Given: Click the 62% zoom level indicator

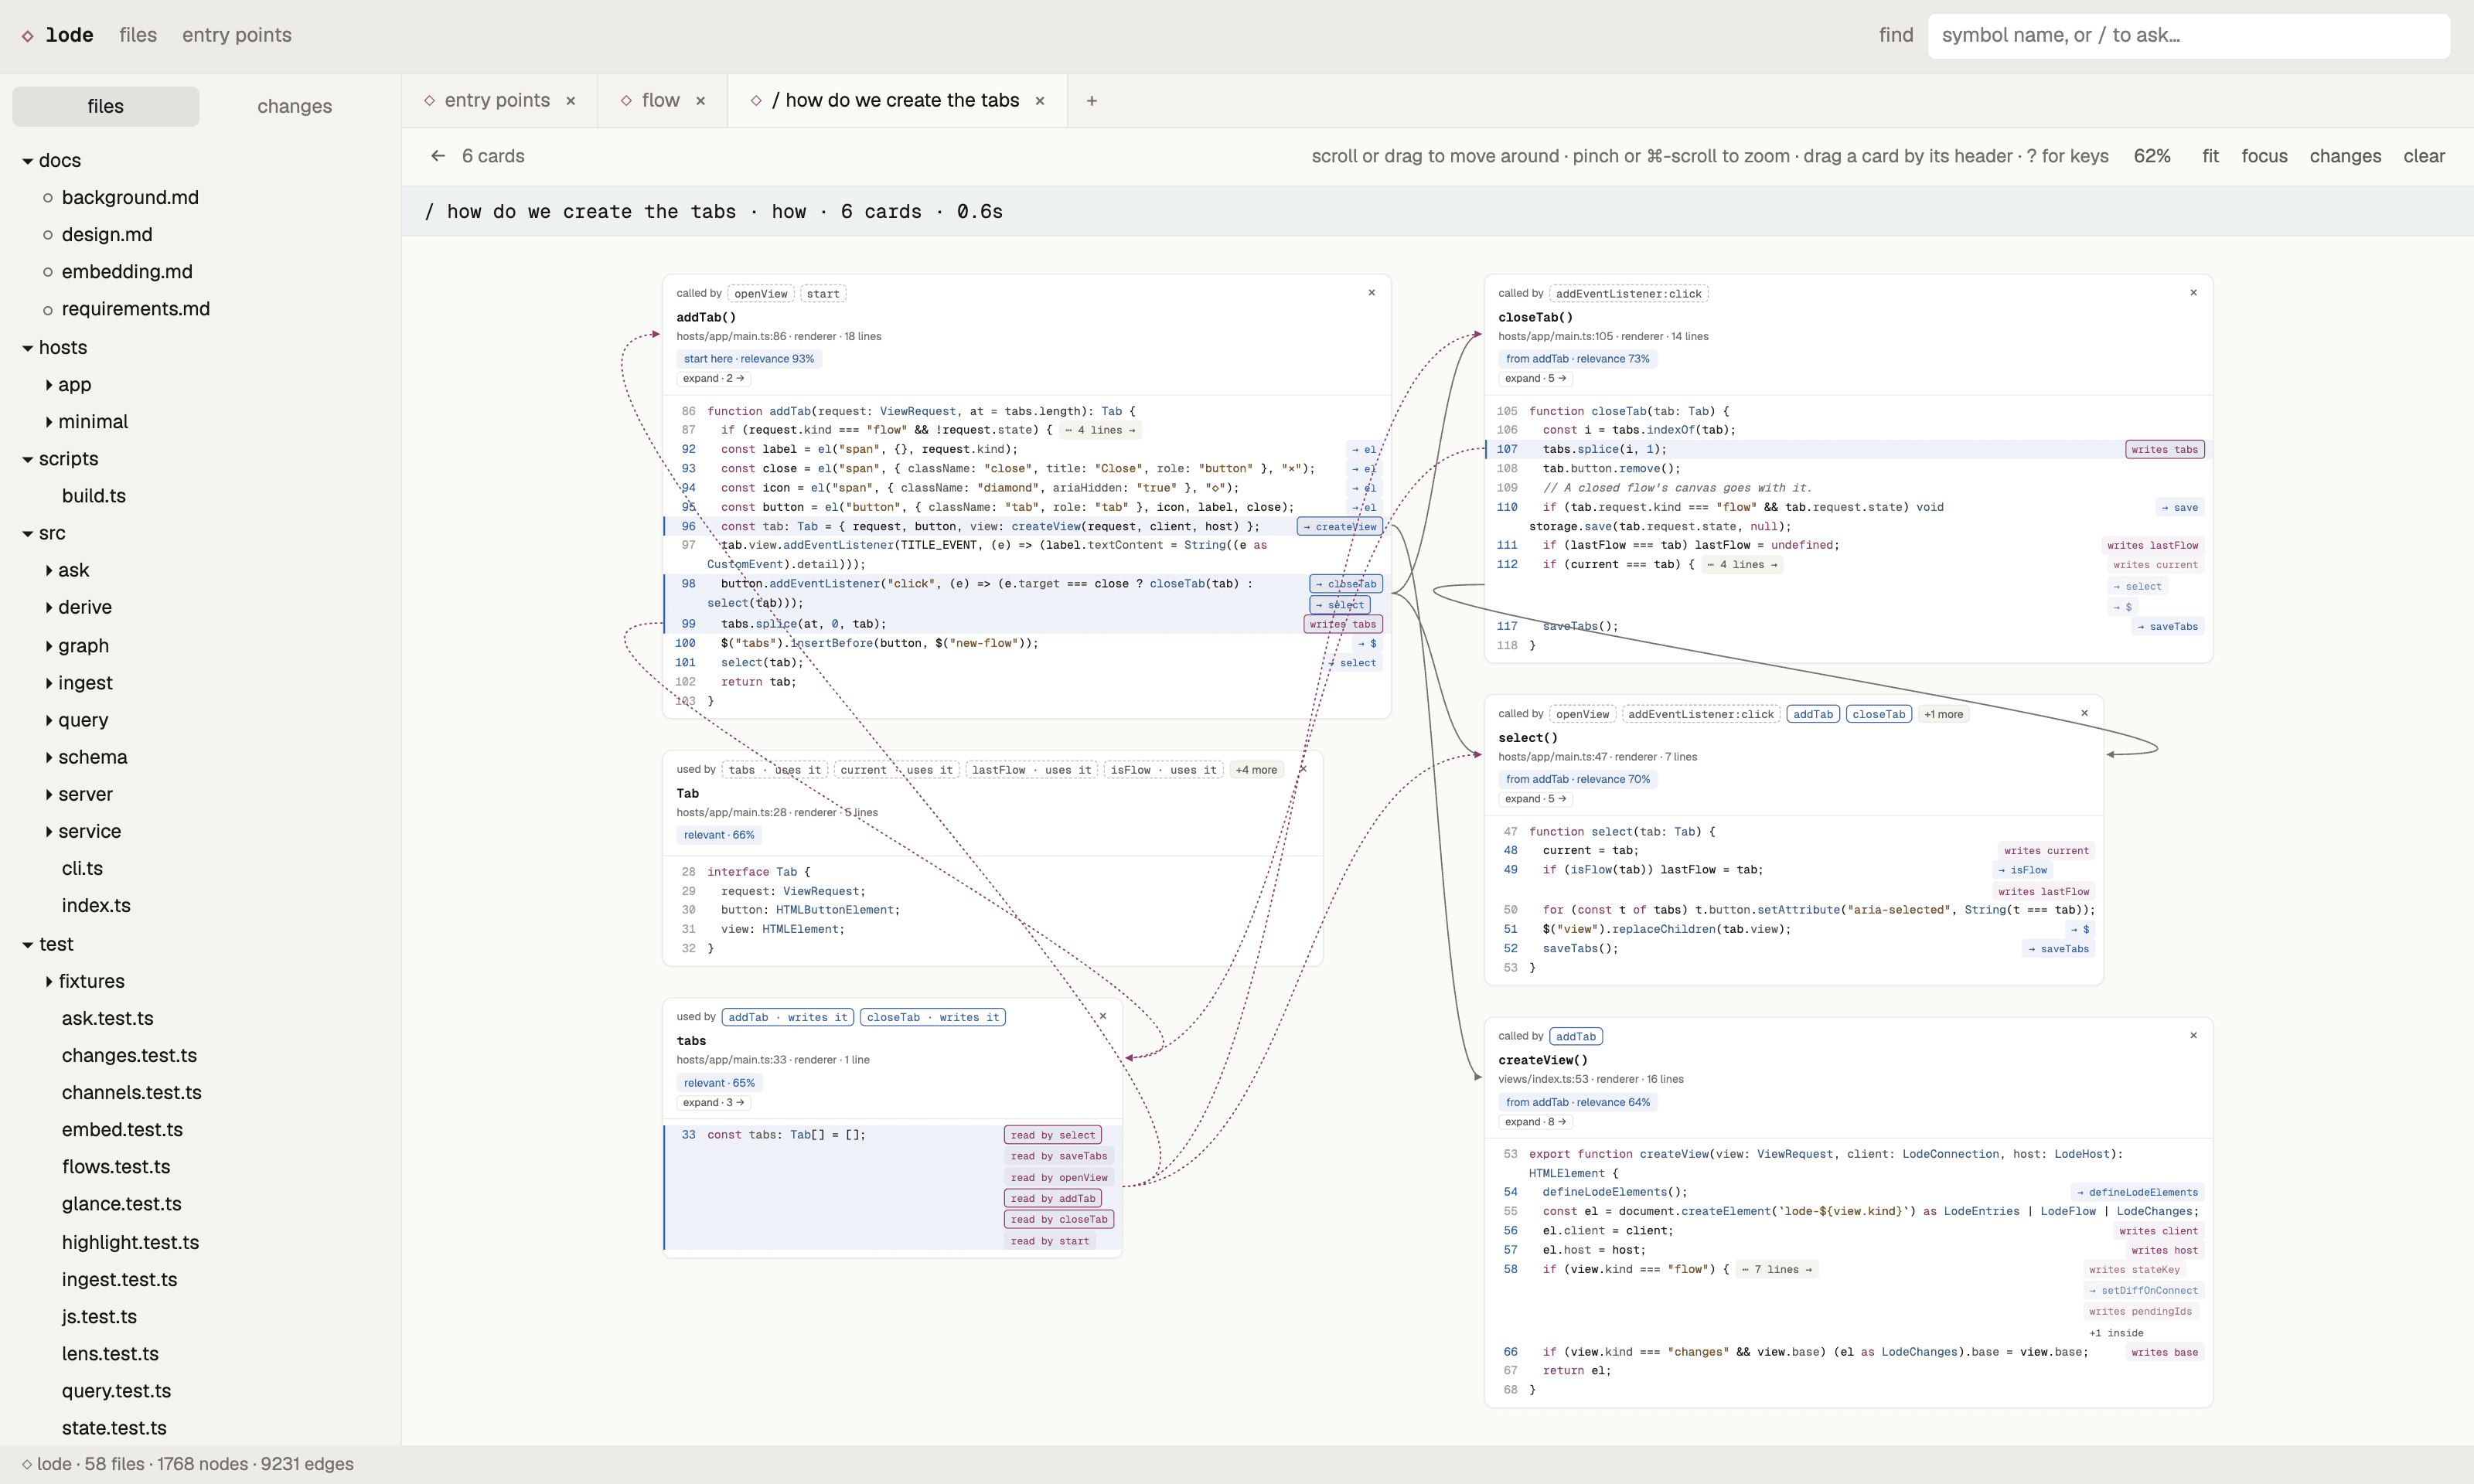Looking at the screenshot, I should tap(2152, 156).
